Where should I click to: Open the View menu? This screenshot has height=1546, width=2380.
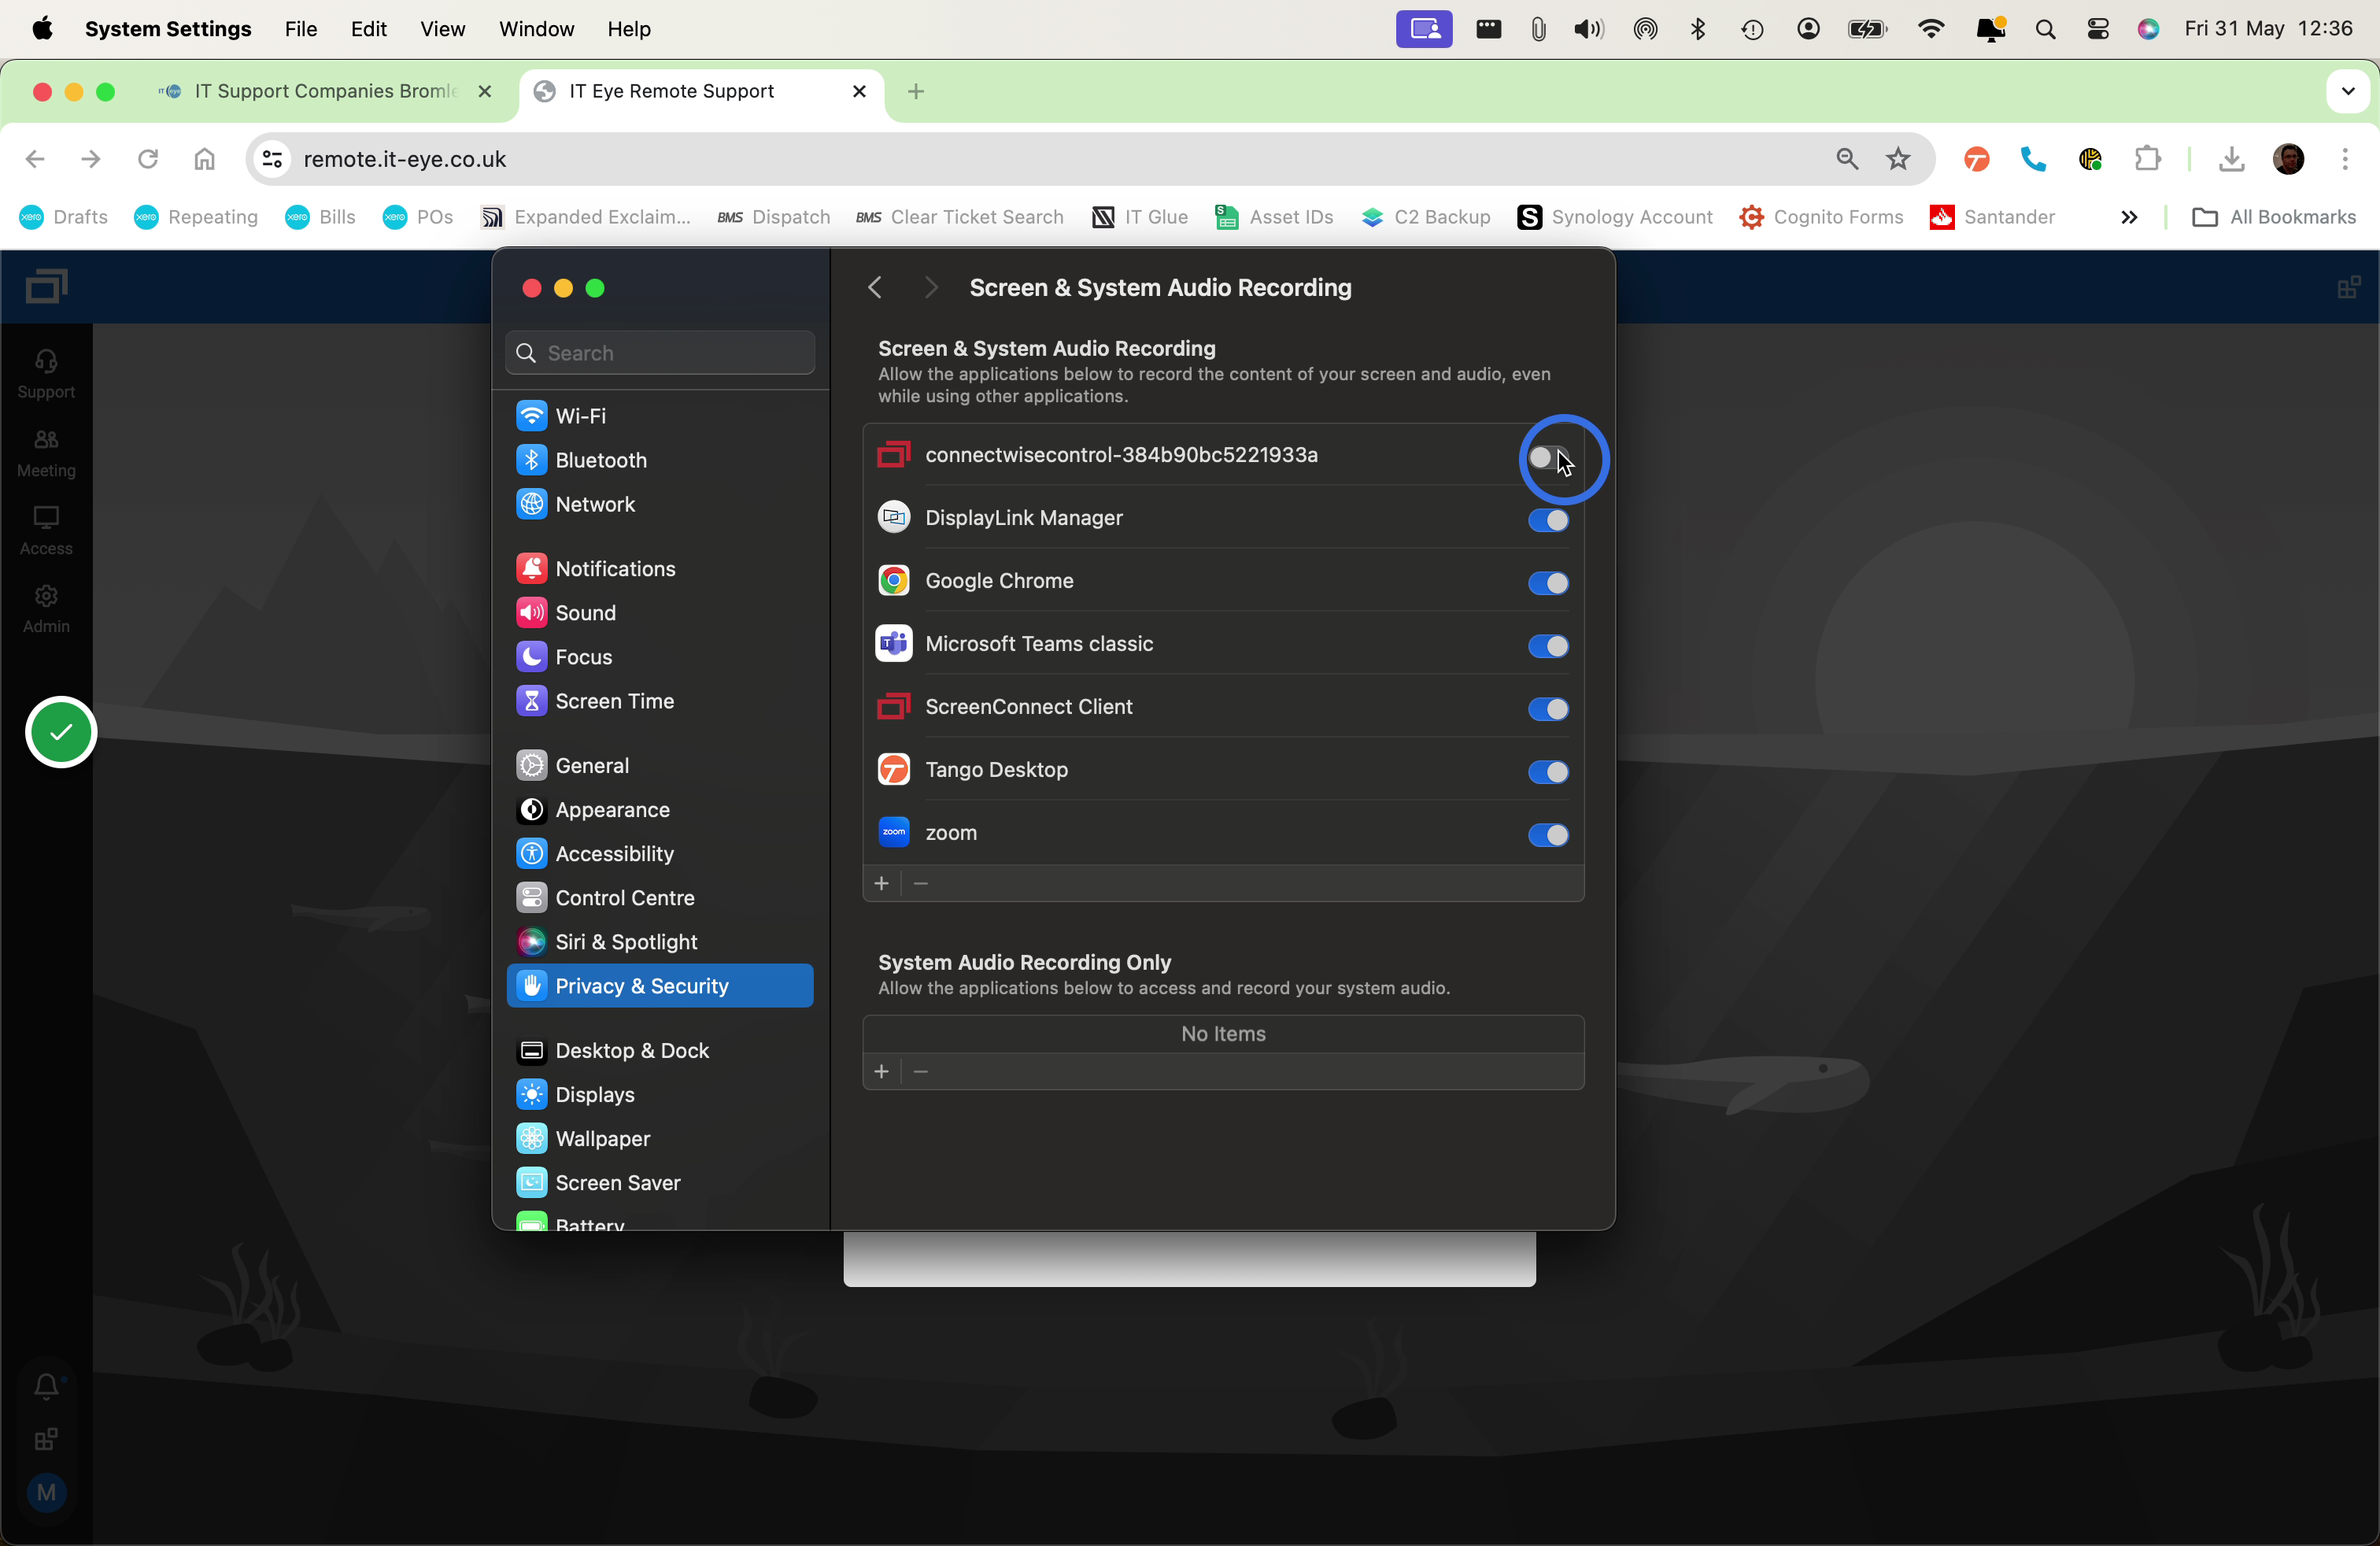[x=442, y=29]
